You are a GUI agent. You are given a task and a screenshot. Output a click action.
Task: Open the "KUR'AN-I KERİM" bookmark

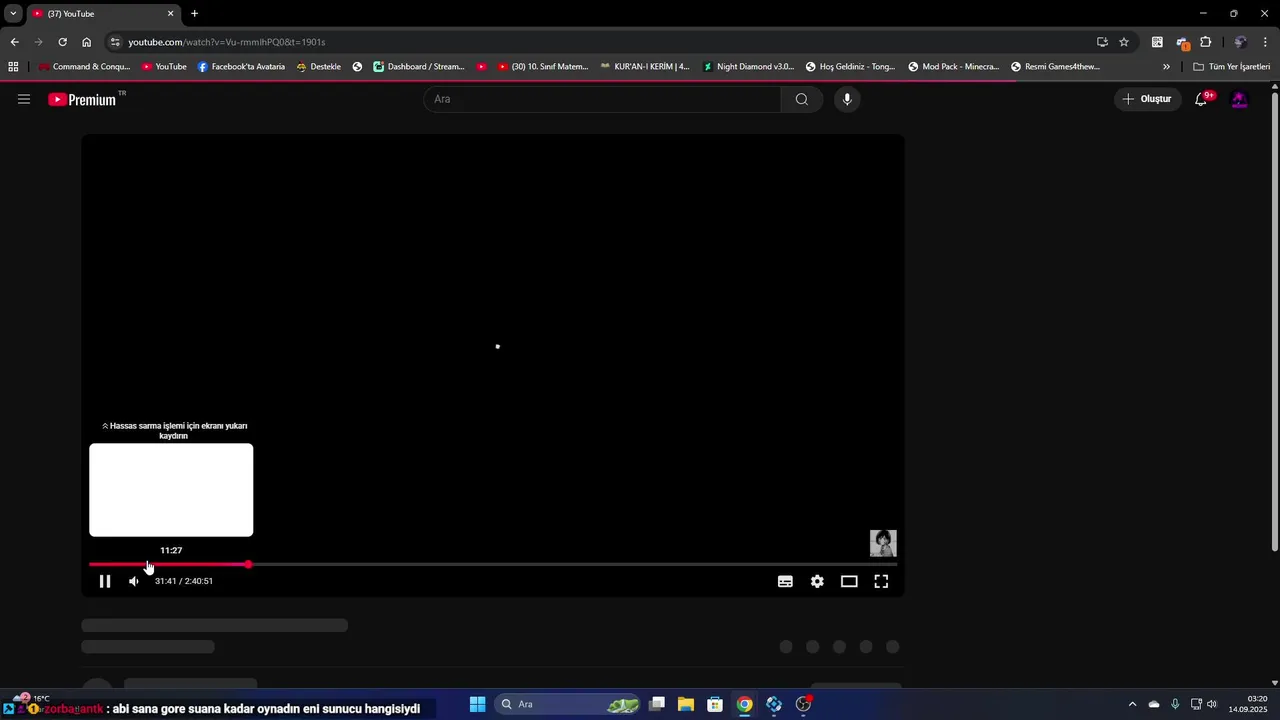coord(645,67)
